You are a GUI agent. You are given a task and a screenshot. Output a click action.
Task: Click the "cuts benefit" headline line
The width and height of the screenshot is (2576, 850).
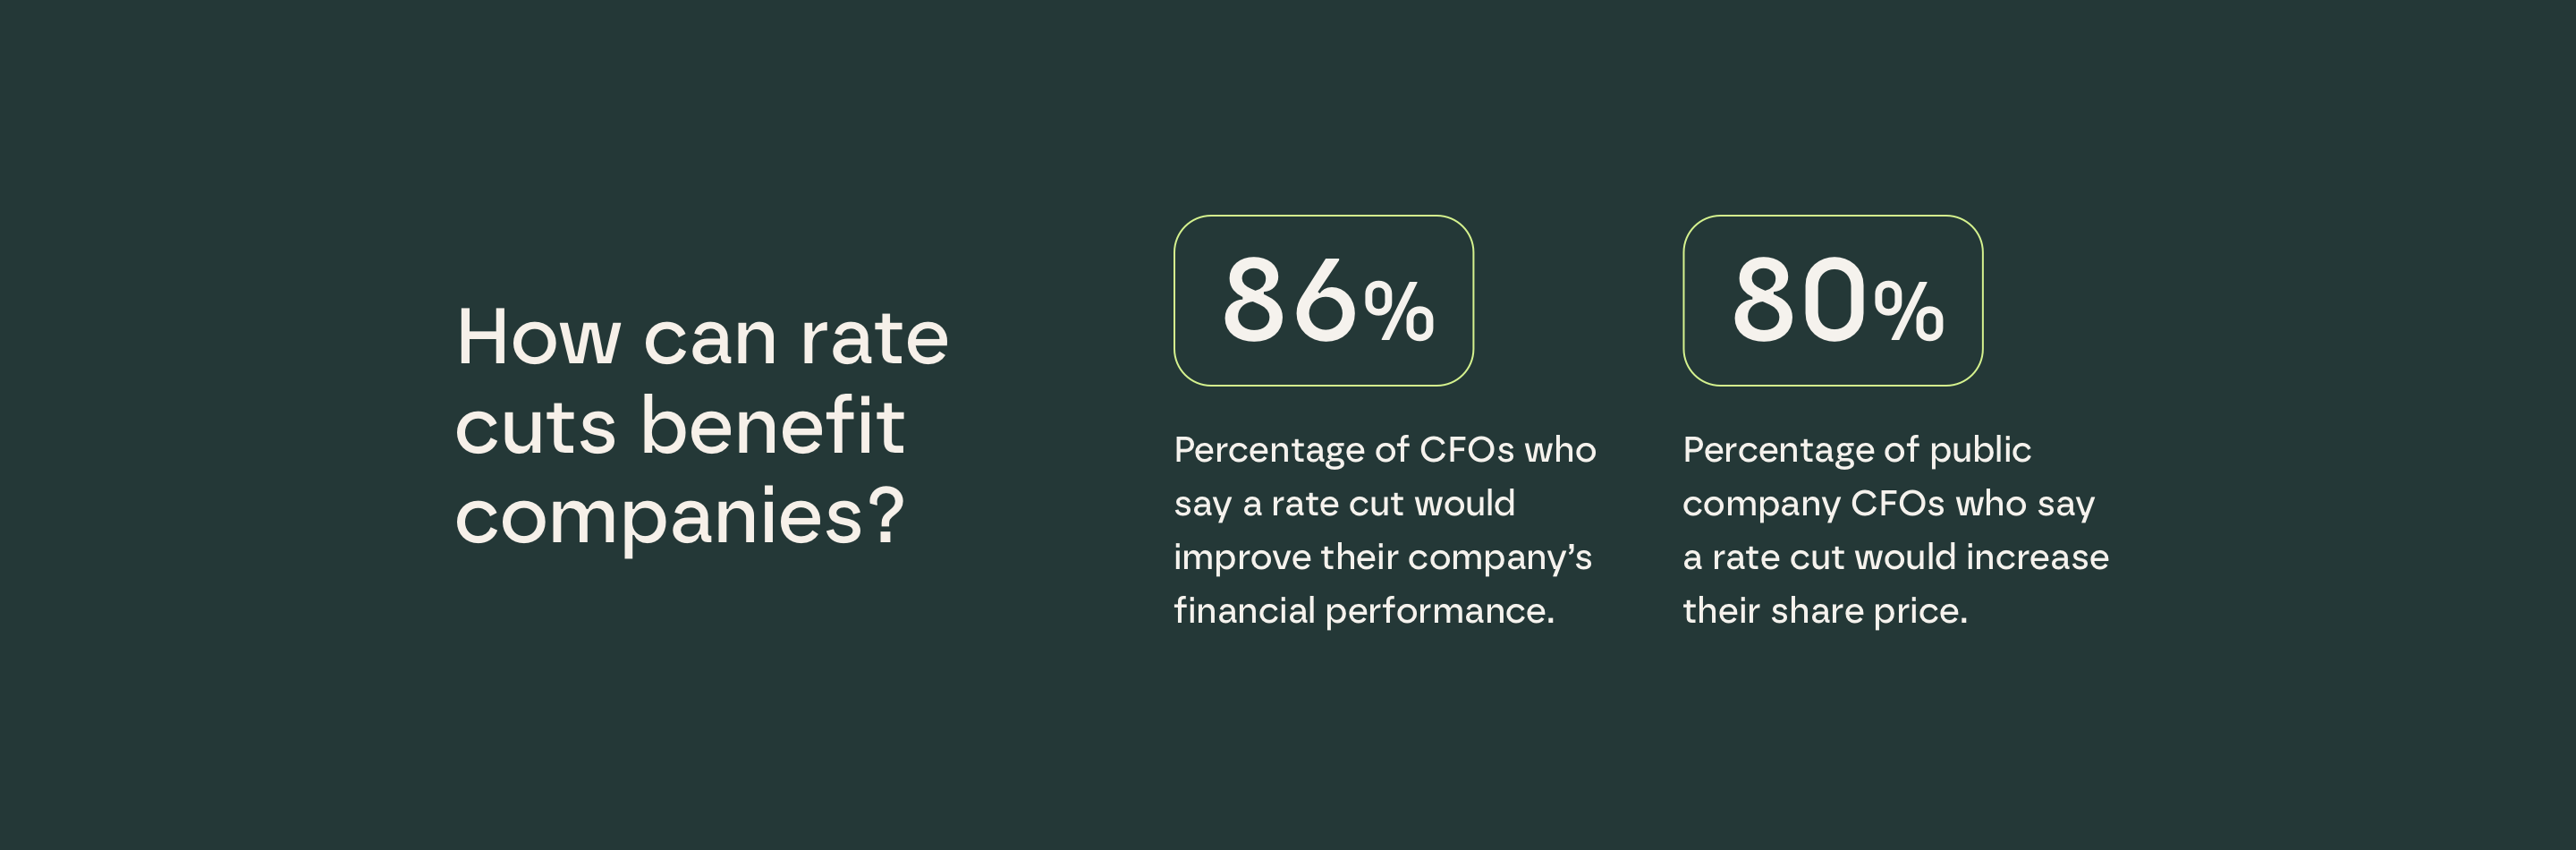(679, 426)
